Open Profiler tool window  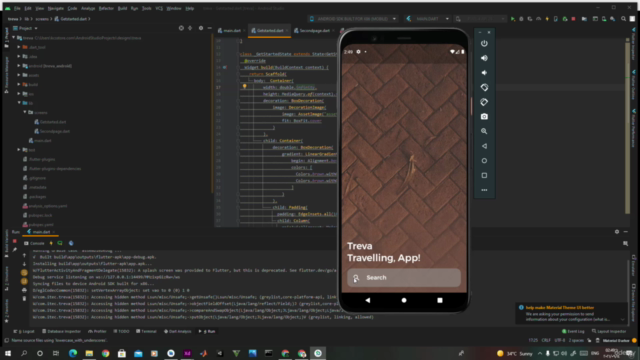tap(98, 331)
